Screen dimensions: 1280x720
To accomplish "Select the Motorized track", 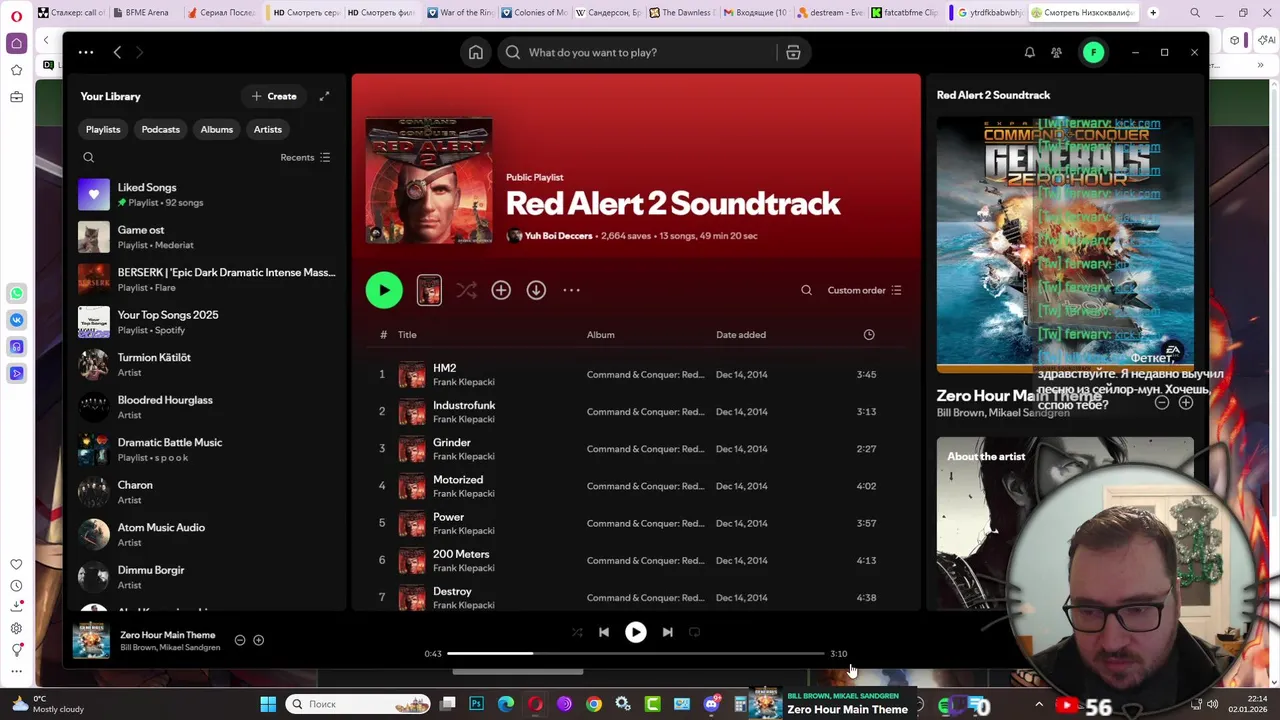I will click(x=635, y=486).
